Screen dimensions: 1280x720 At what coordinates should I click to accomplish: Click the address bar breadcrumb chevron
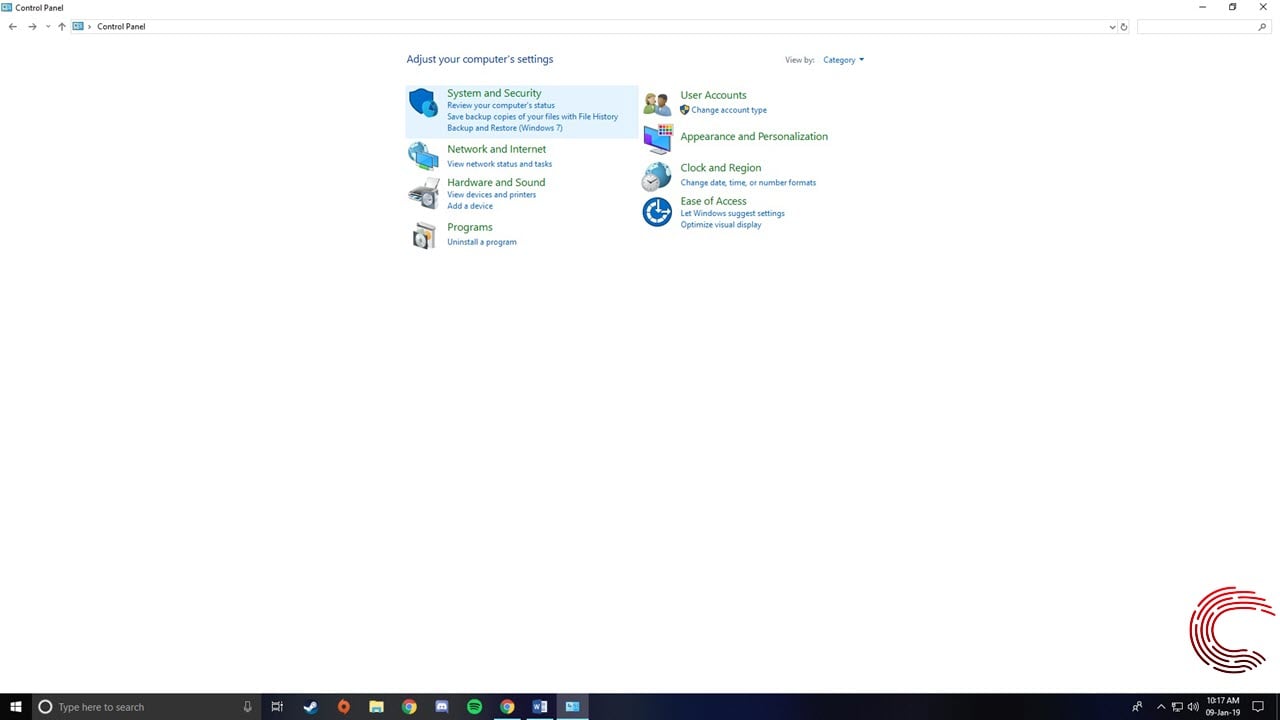90,27
